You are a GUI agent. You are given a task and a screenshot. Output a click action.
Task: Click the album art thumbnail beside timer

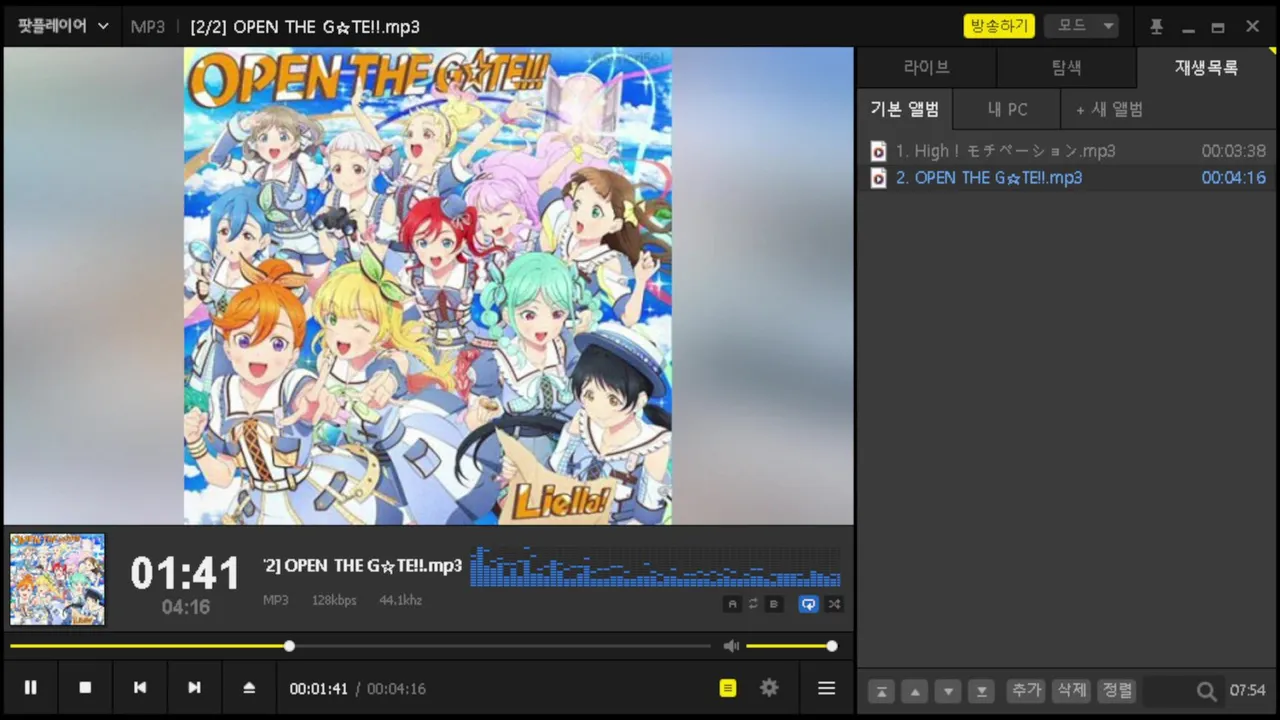tap(57, 580)
